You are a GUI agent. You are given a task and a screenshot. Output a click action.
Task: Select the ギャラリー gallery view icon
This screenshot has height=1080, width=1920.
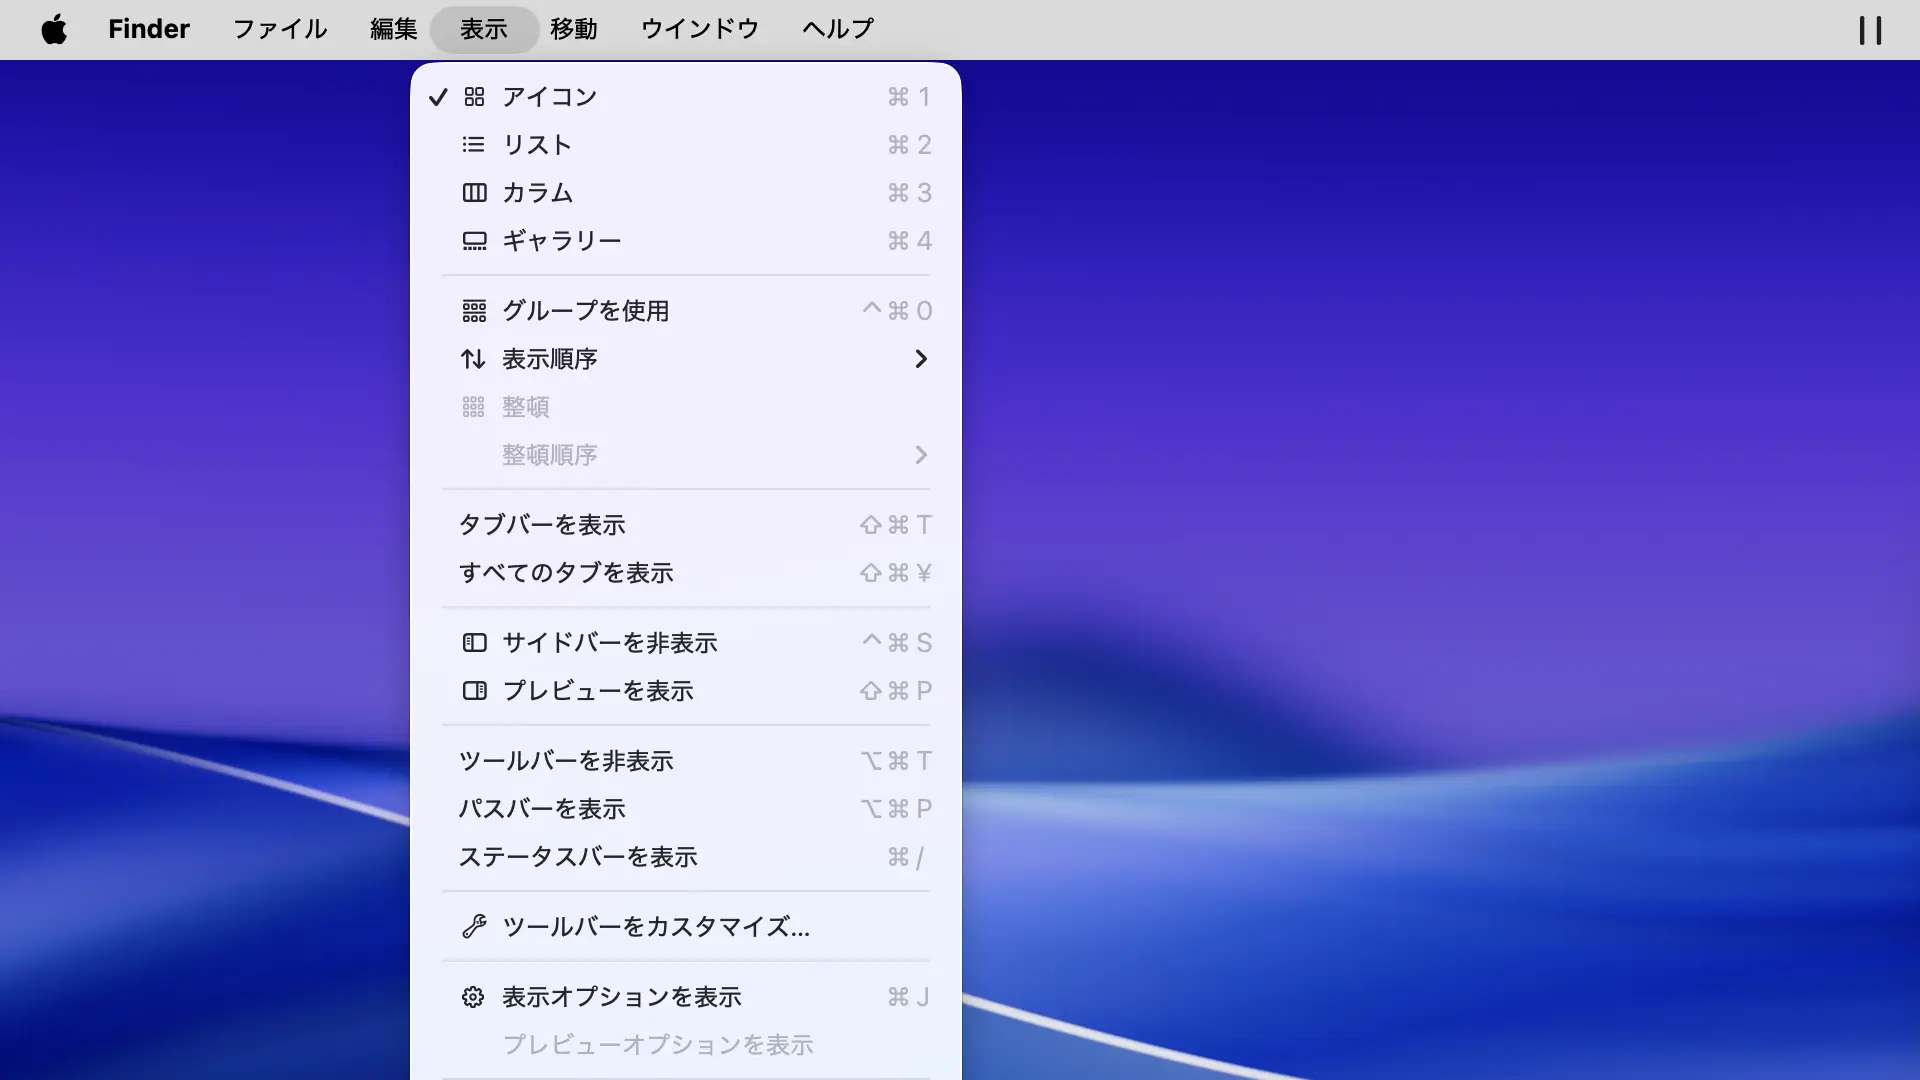point(474,241)
